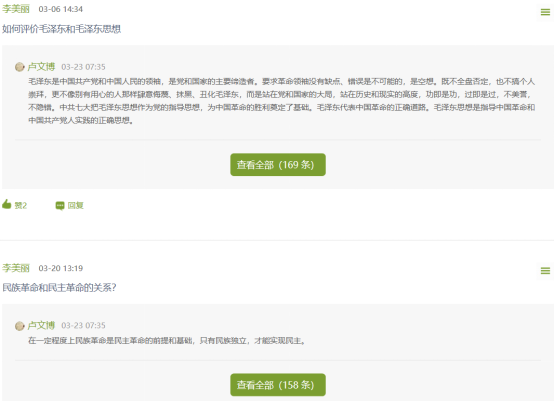The width and height of the screenshot is (554, 401).
Task: View all 169 replies
Action: [x=278, y=165]
